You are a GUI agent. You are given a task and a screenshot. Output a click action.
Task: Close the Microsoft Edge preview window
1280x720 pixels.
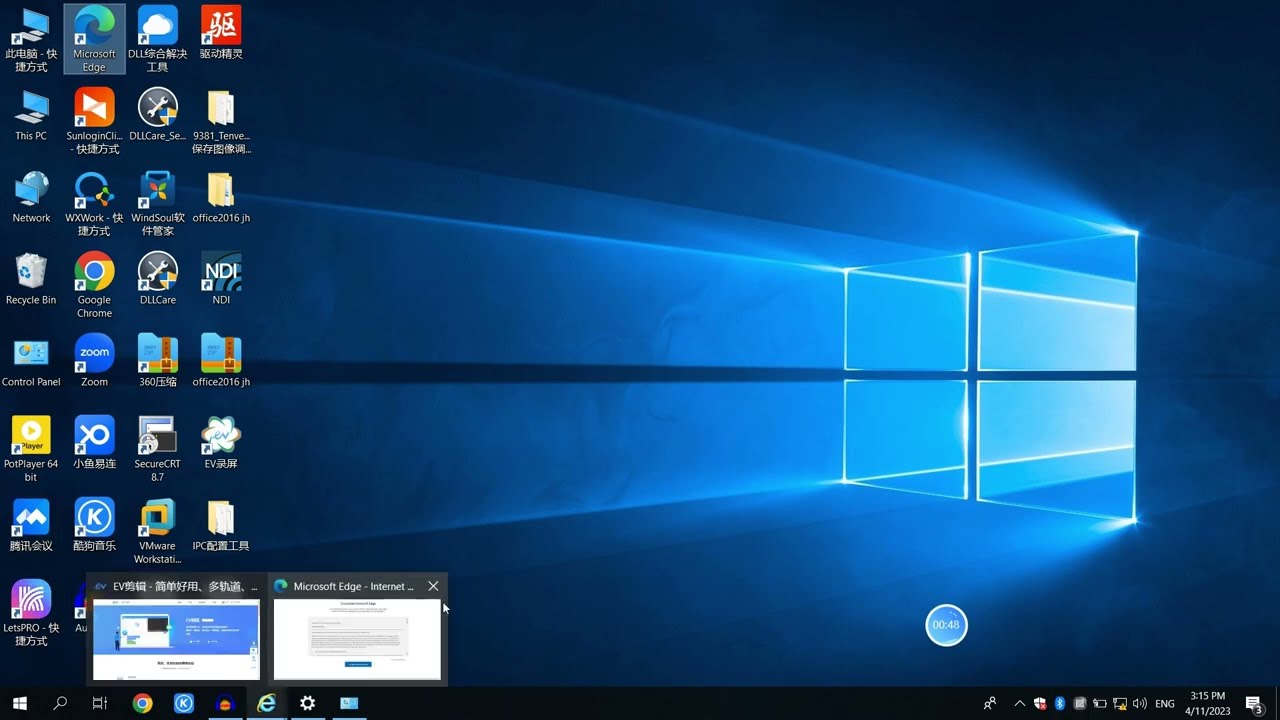click(433, 586)
